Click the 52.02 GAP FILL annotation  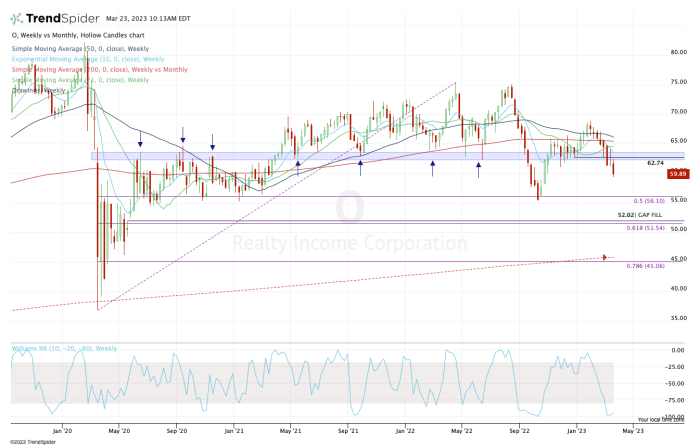pos(640,215)
